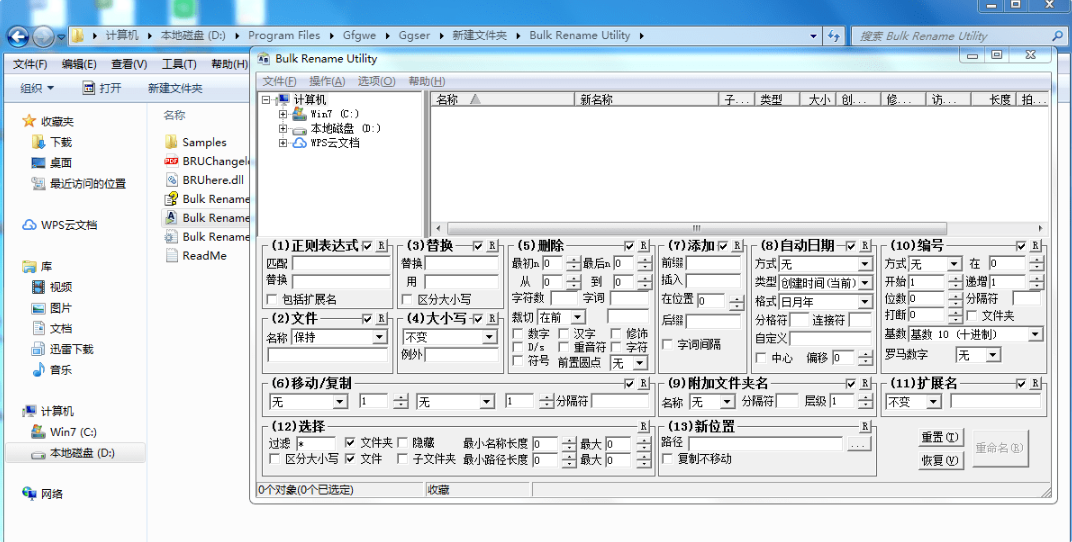Open the 基数 10 (十进制) dropdown
Screen dimensions: 1072x542
point(1036,334)
